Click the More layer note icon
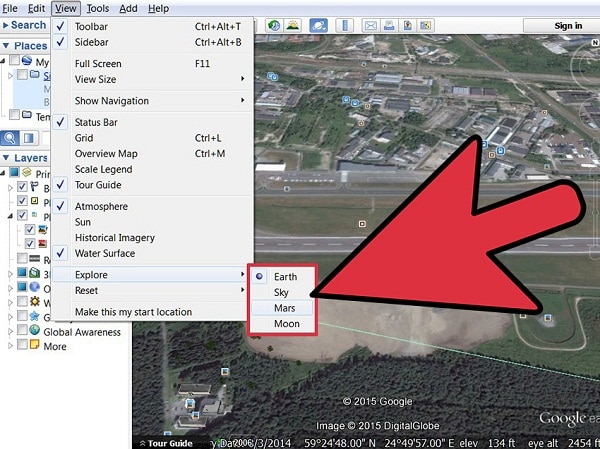 pos(35,344)
